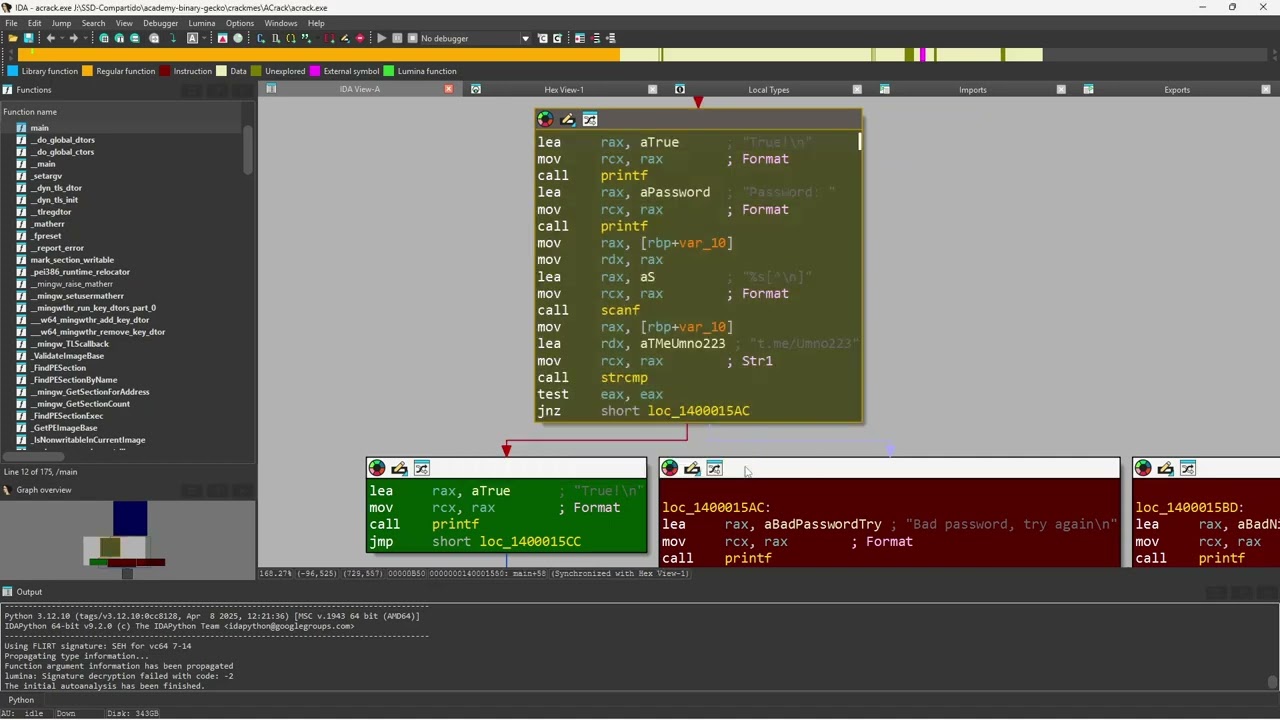Click loc_1400015CC jump target

click(530, 541)
